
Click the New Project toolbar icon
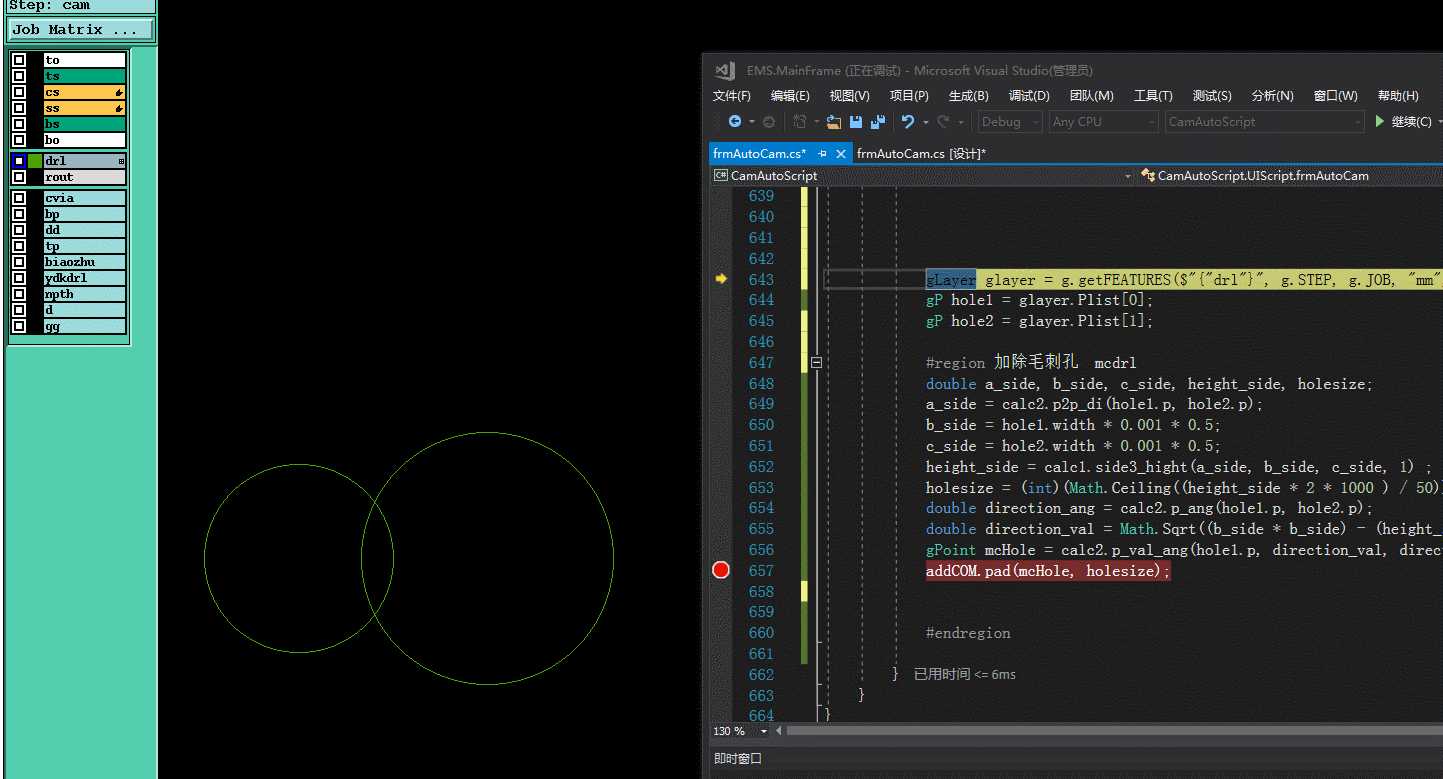(x=800, y=122)
